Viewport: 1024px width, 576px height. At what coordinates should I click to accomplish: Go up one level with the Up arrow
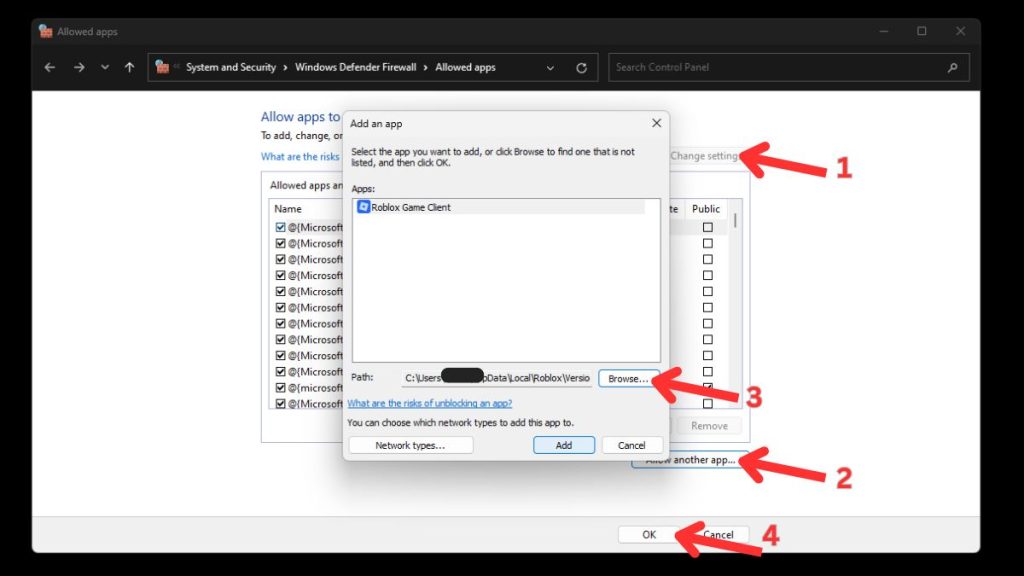[x=129, y=68]
